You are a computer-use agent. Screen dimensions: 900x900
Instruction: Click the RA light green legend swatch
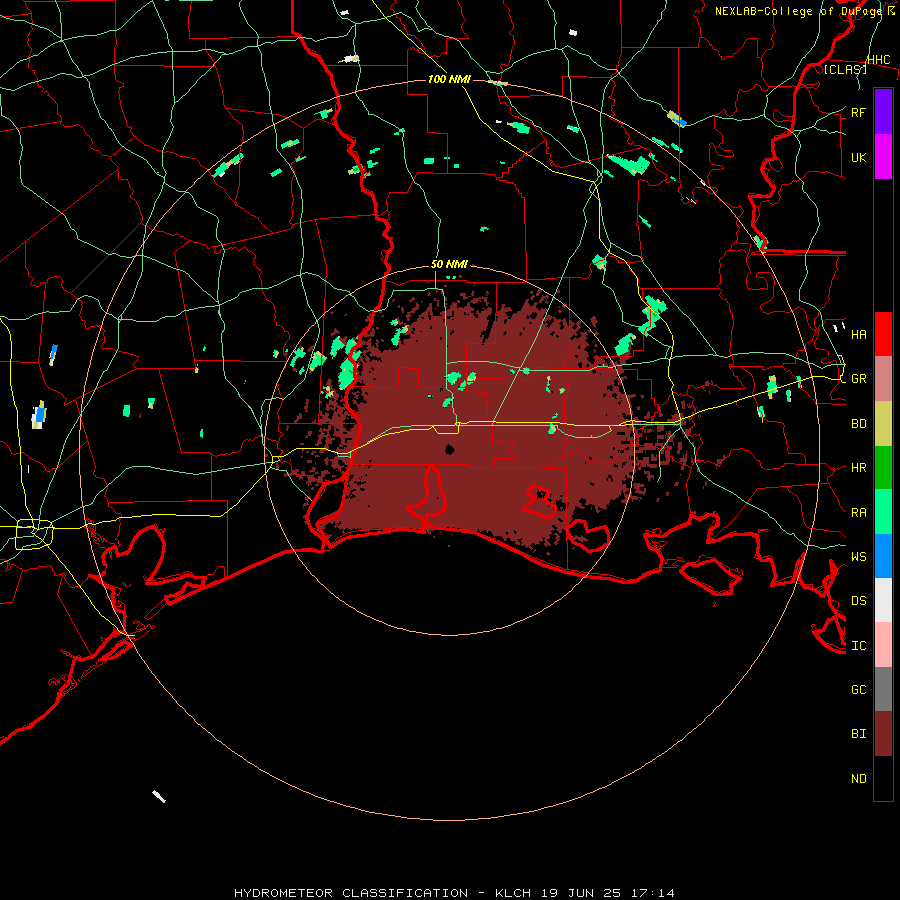tap(883, 512)
